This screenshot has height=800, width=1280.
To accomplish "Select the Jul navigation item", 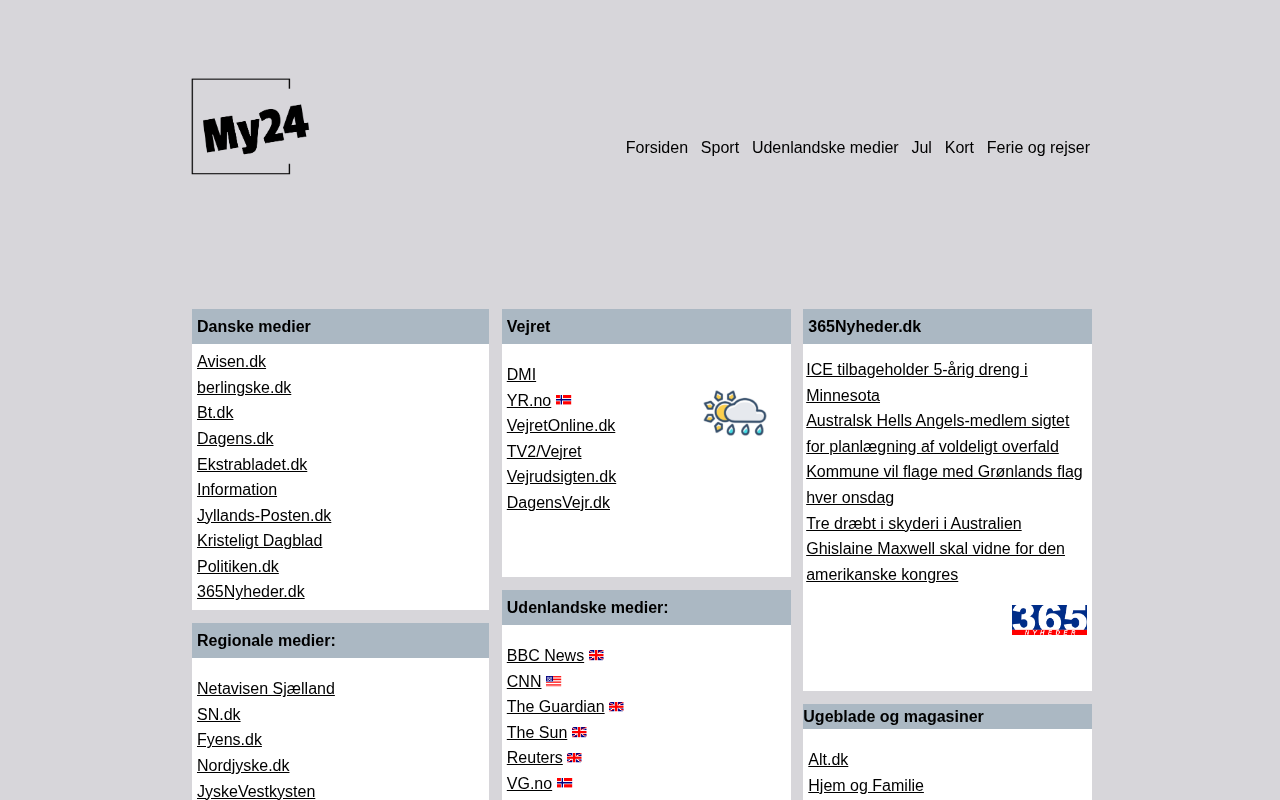I will [922, 148].
